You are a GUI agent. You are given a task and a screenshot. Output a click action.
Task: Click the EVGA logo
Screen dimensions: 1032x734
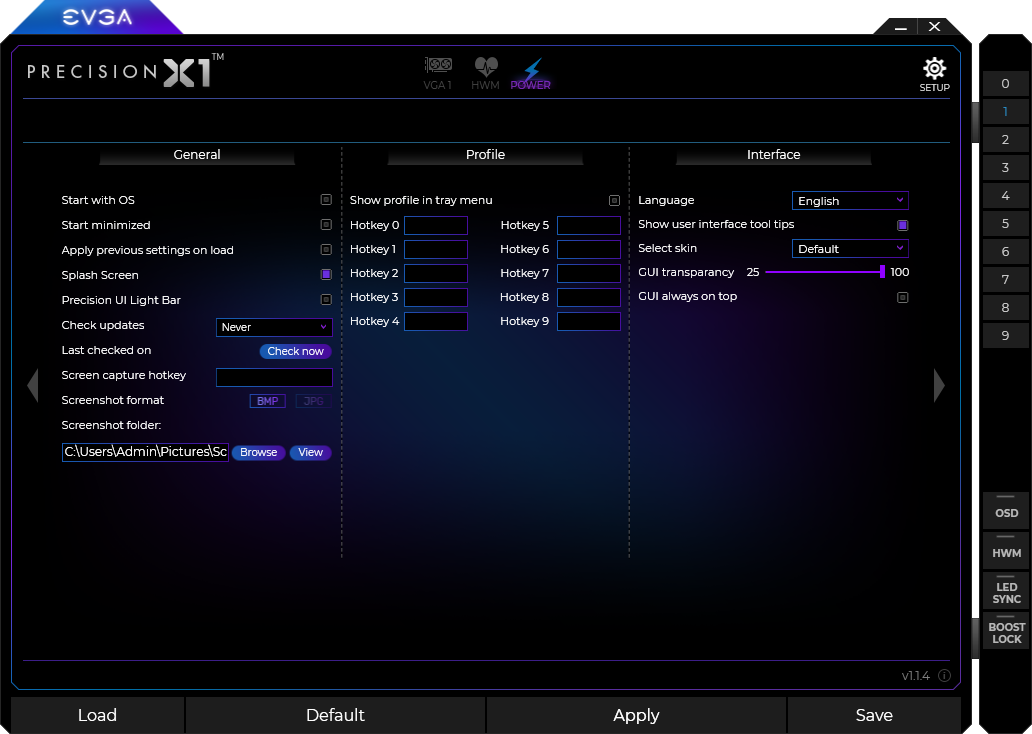(x=97, y=17)
